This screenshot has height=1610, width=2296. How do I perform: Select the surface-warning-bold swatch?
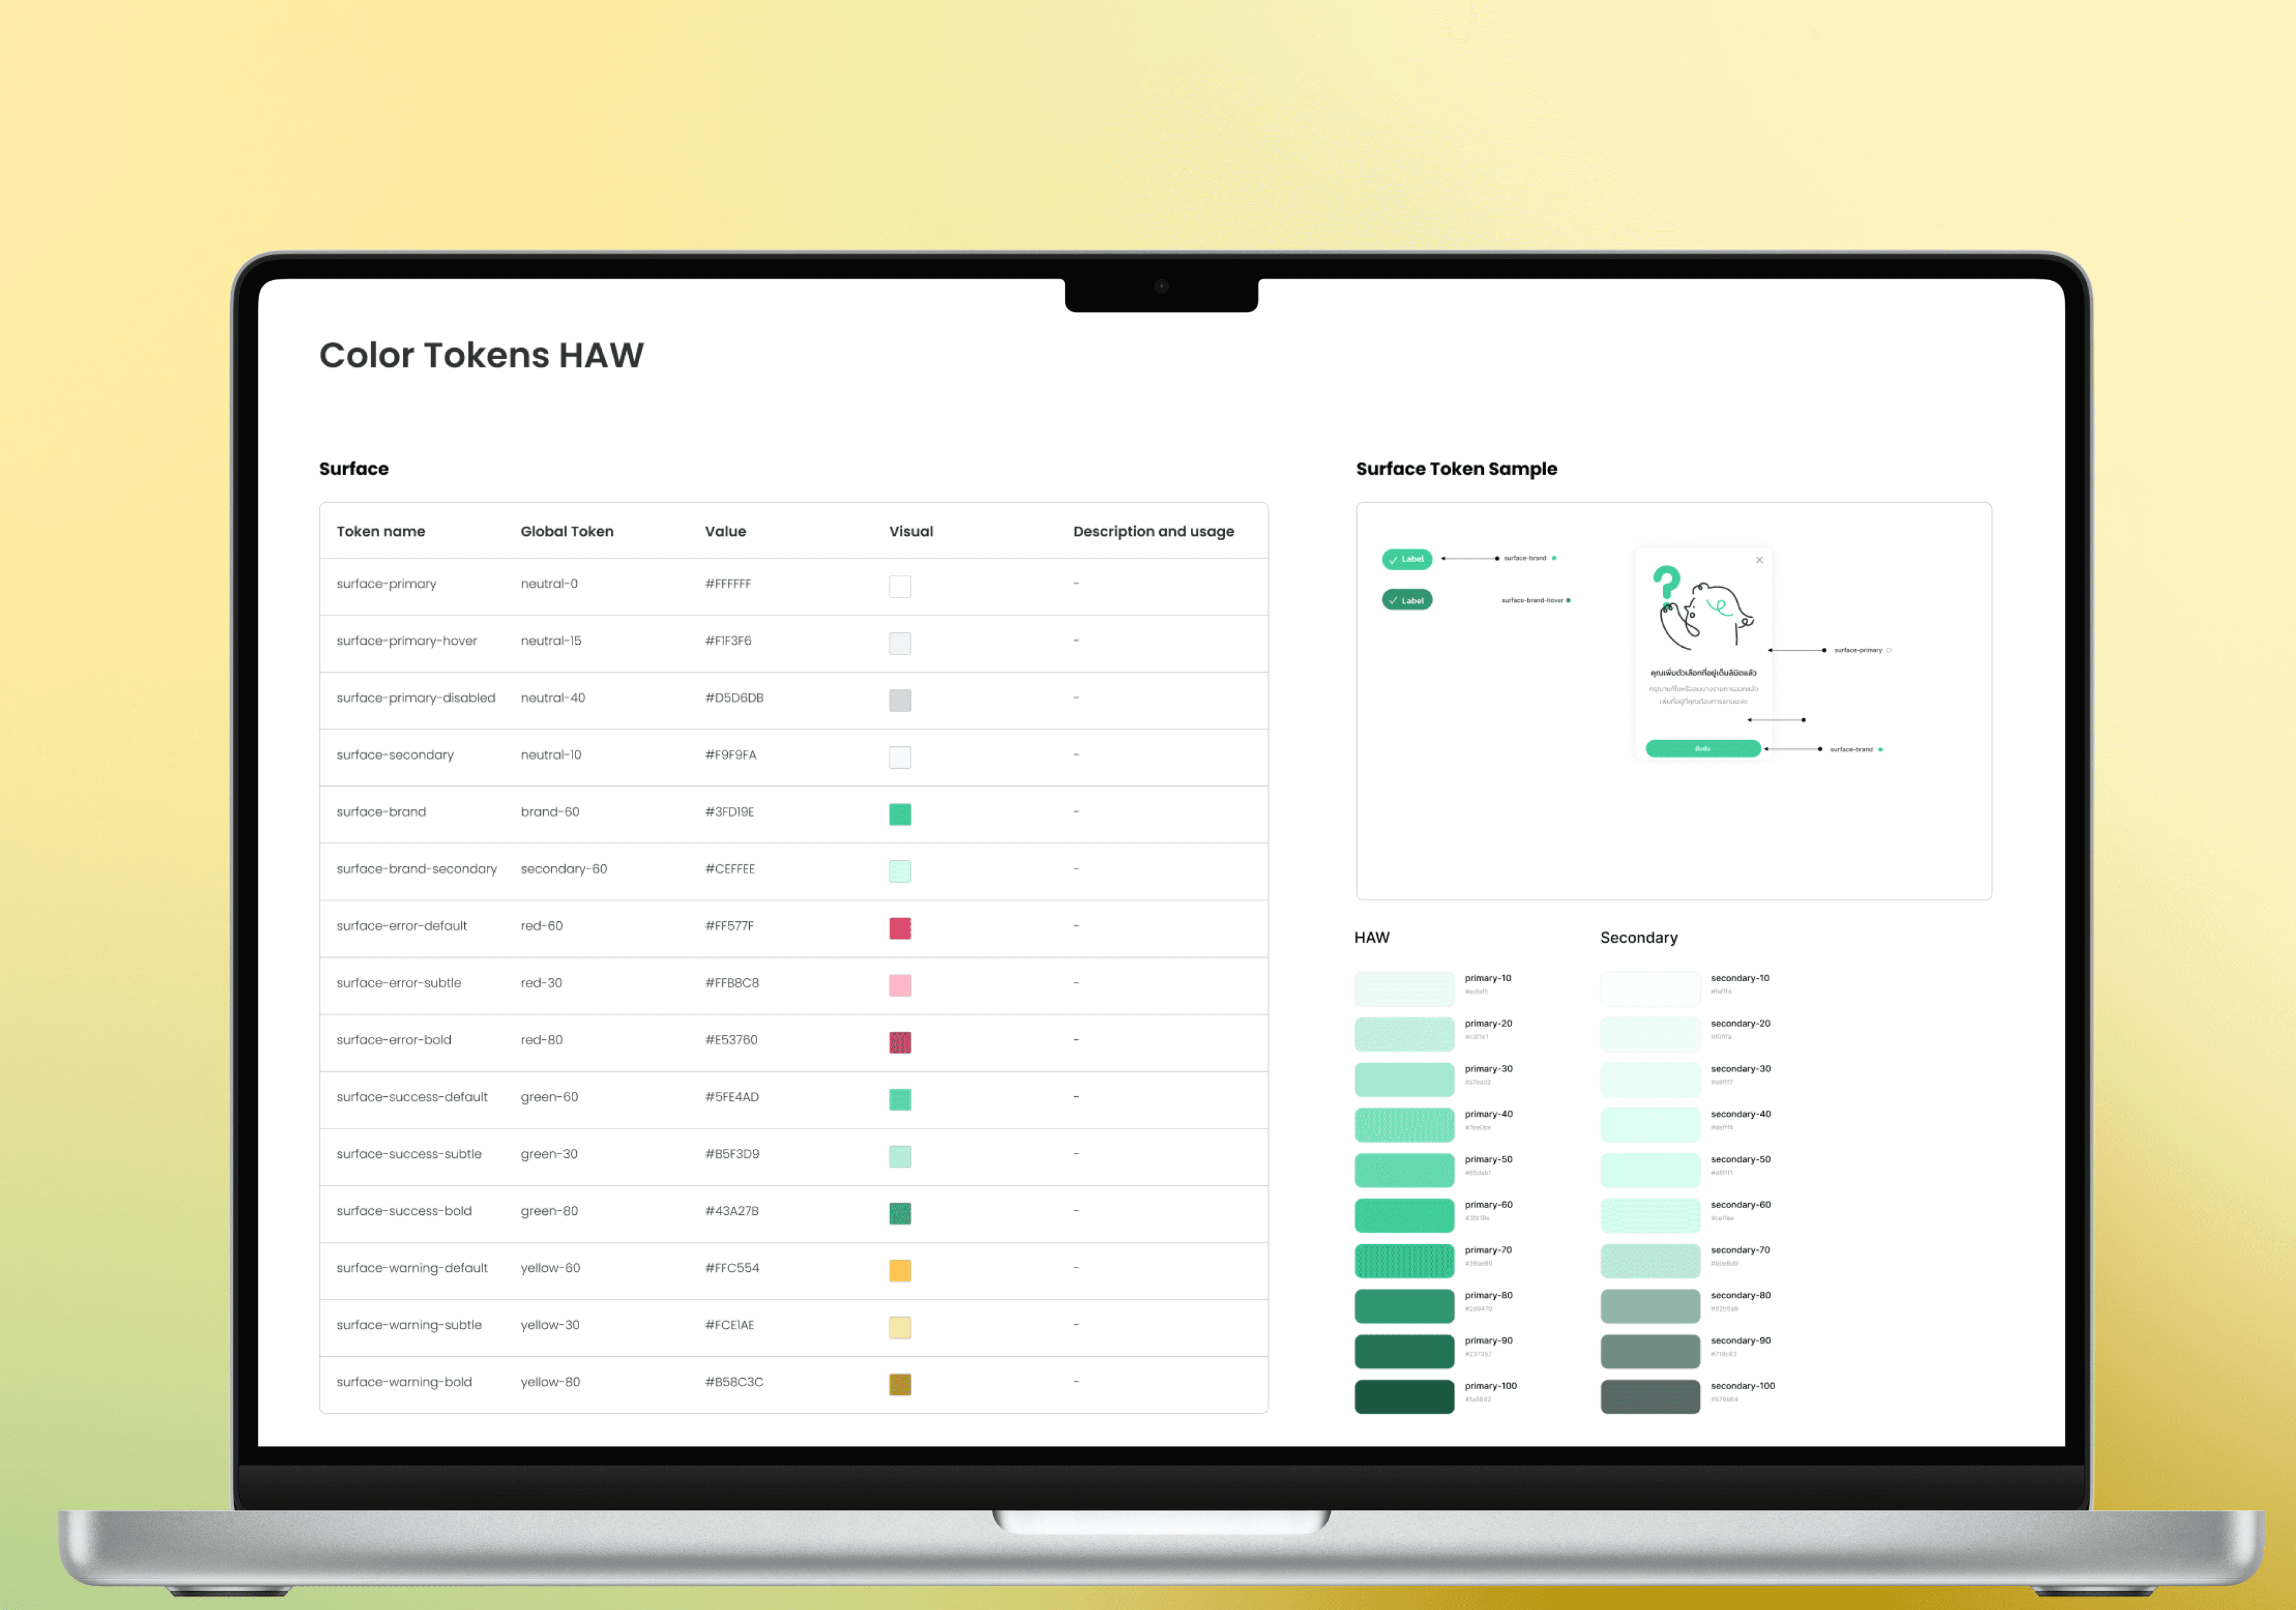tap(900, 1384)
